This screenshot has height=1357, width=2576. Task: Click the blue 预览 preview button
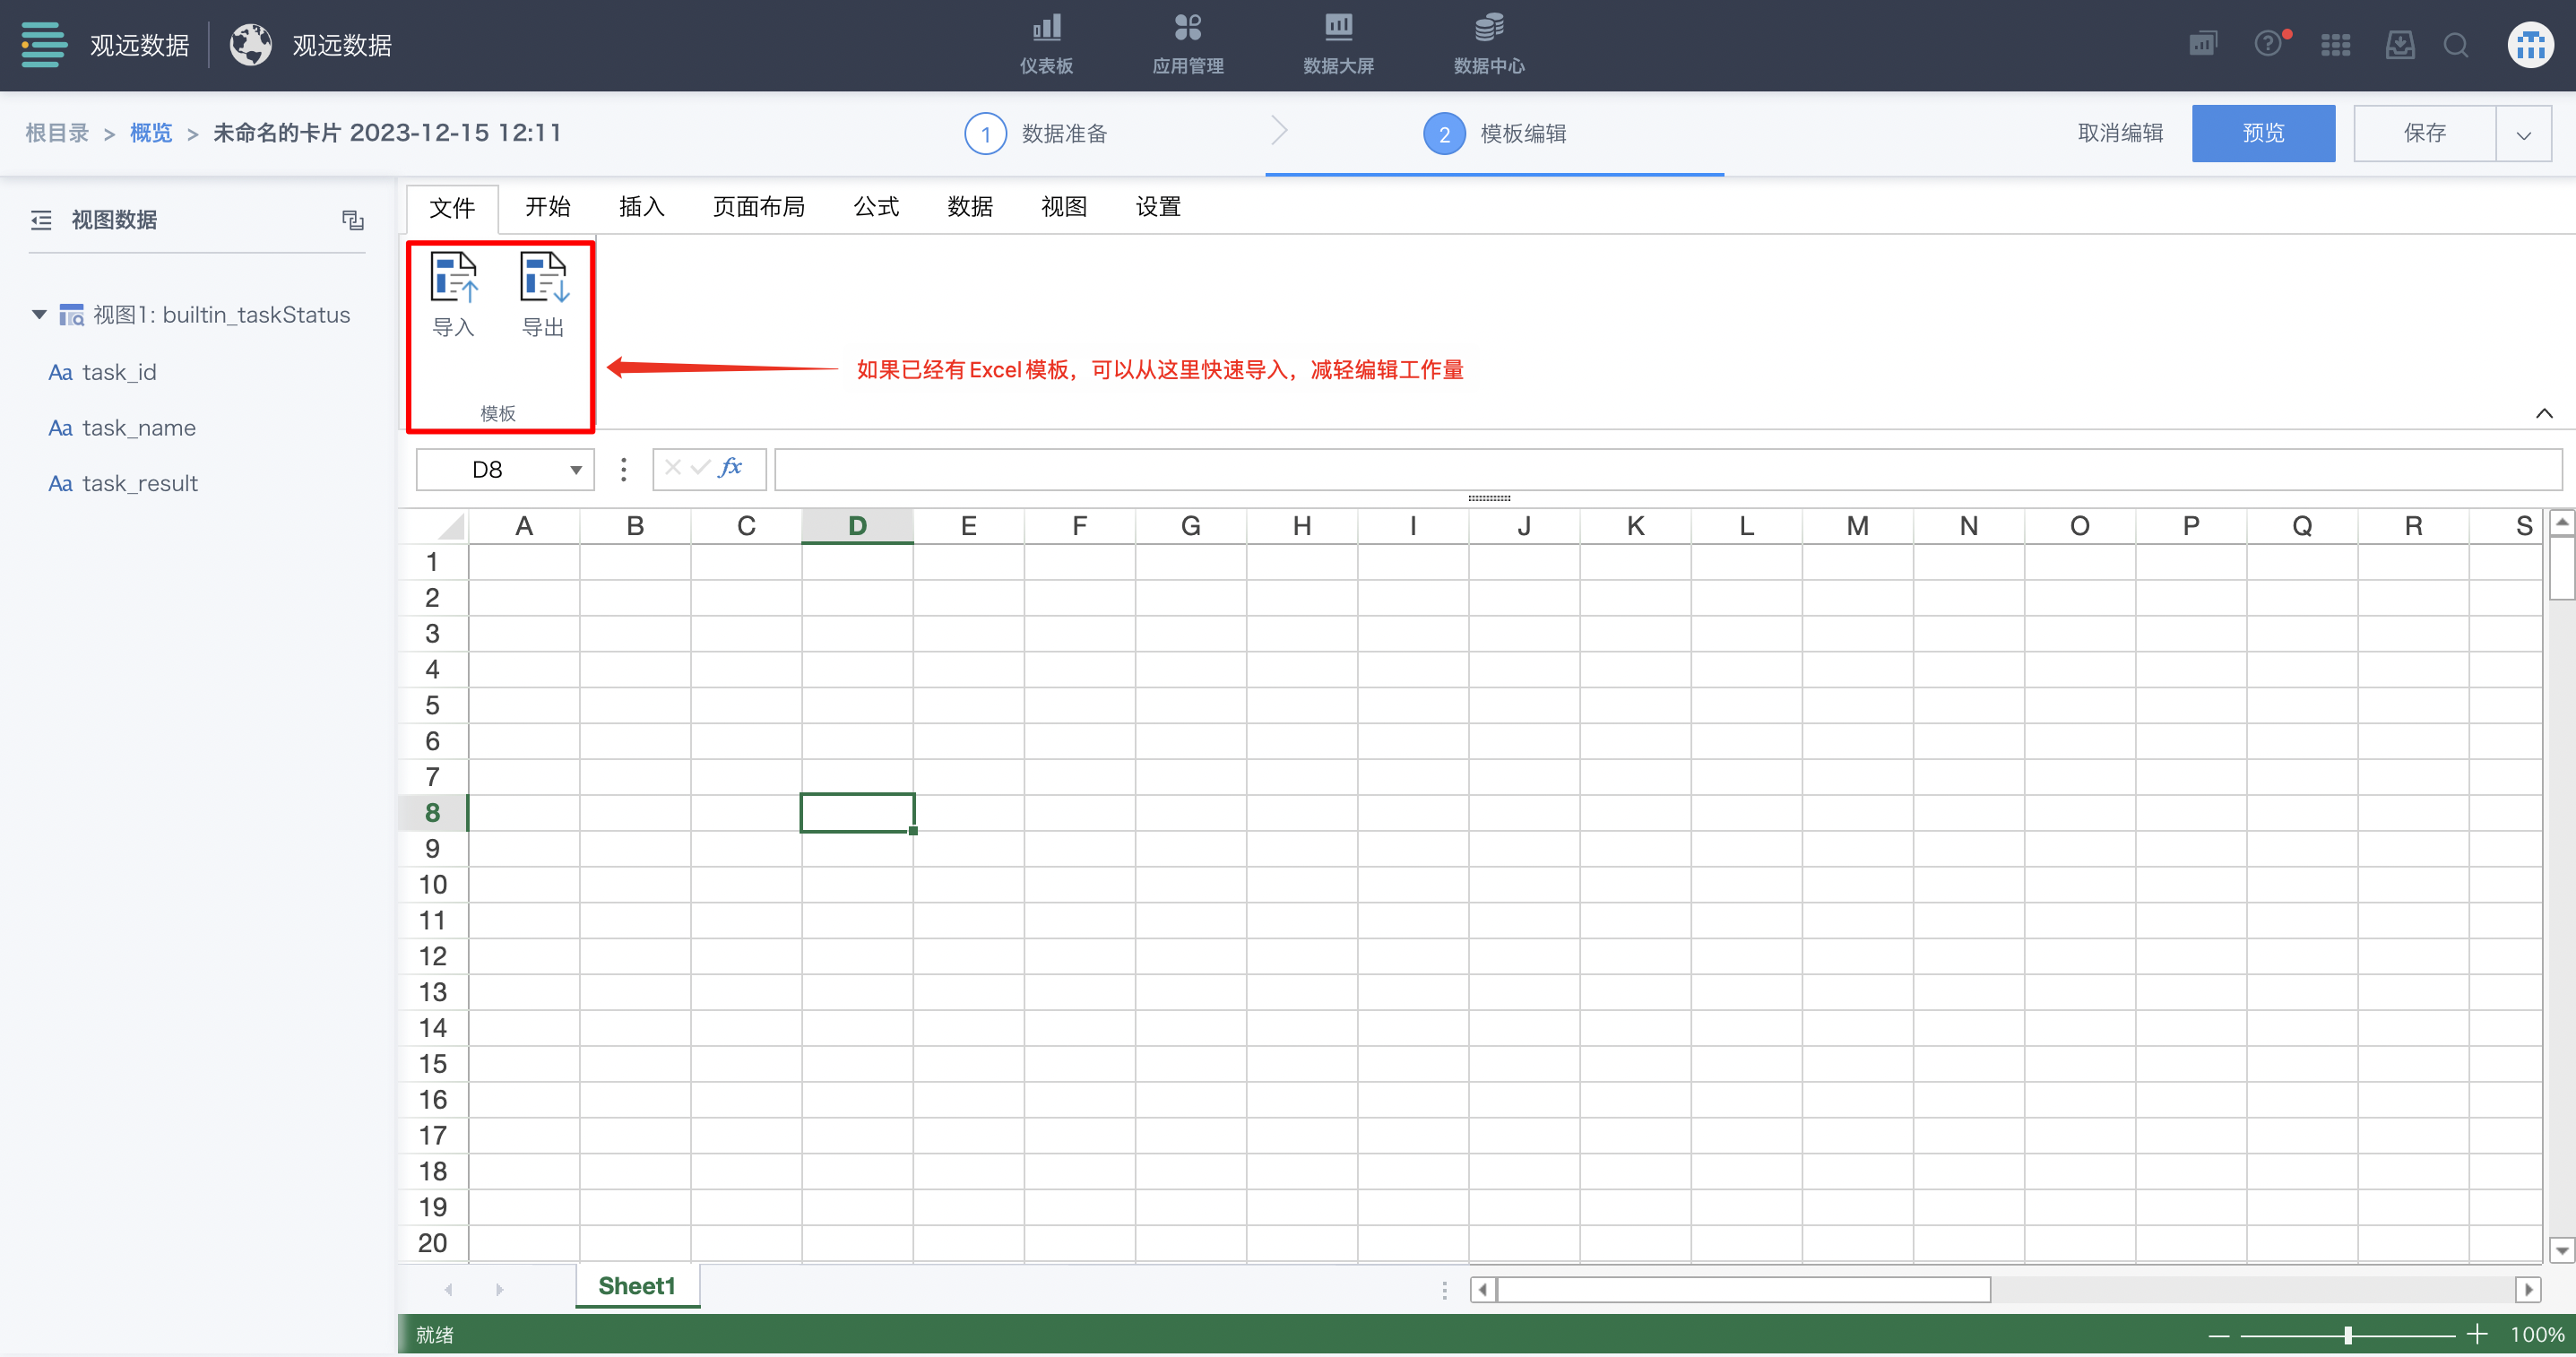(2262, 133)
